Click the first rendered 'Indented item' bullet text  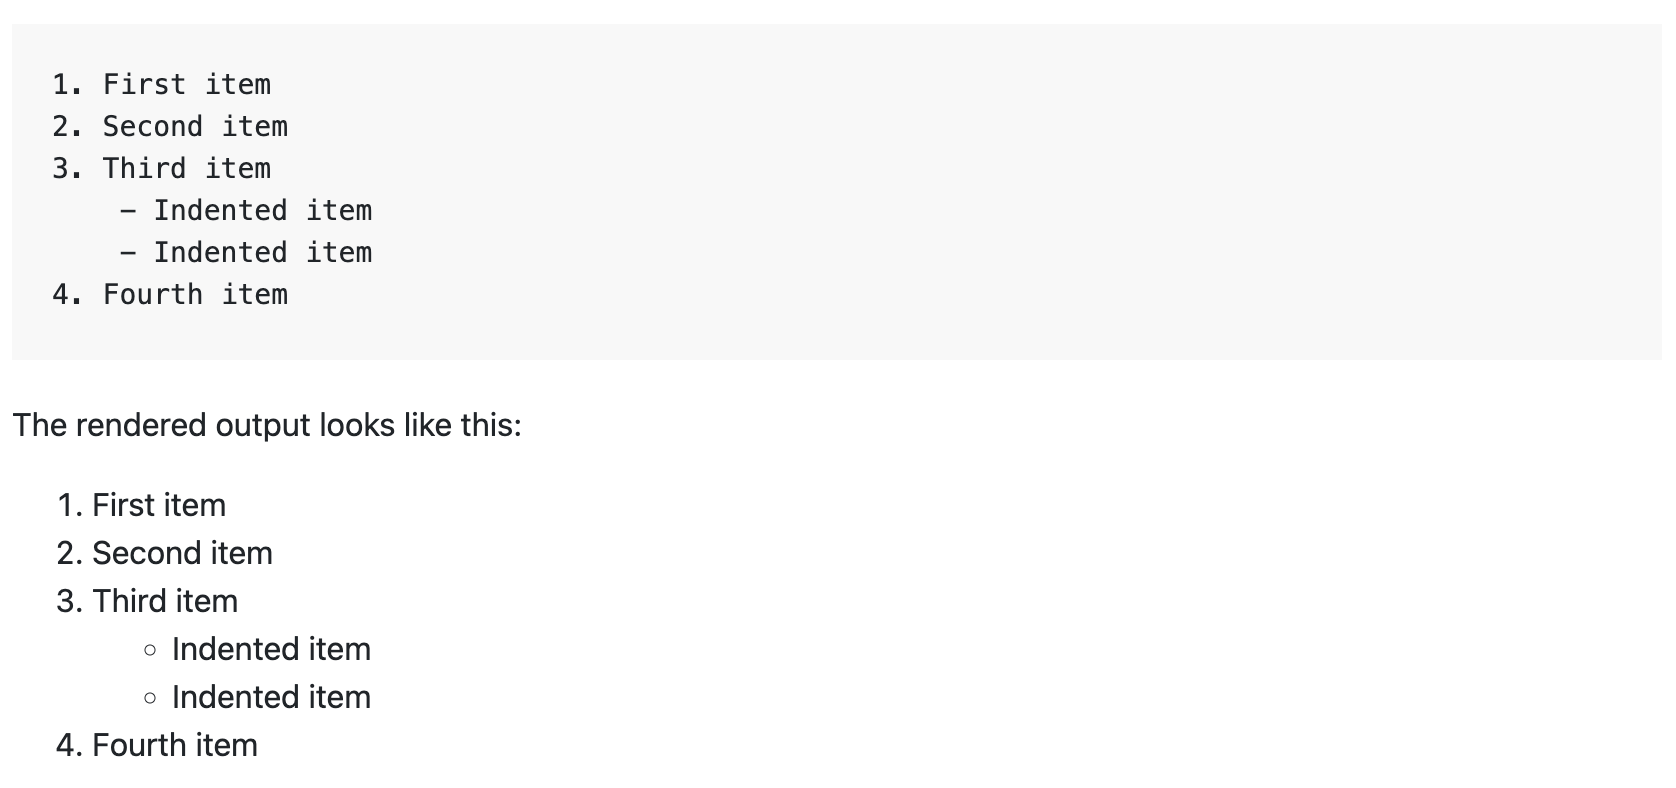tap(271, 649)
